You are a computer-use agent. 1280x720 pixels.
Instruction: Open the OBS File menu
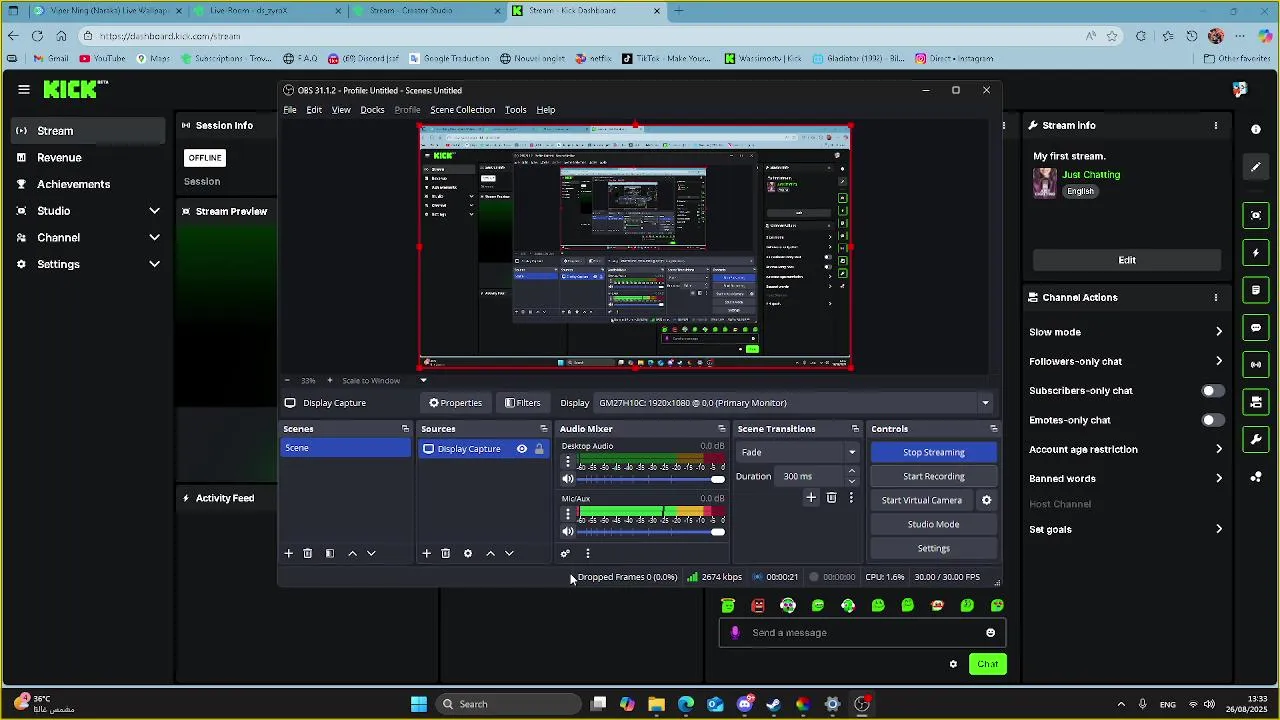click(x=290, y=110)
